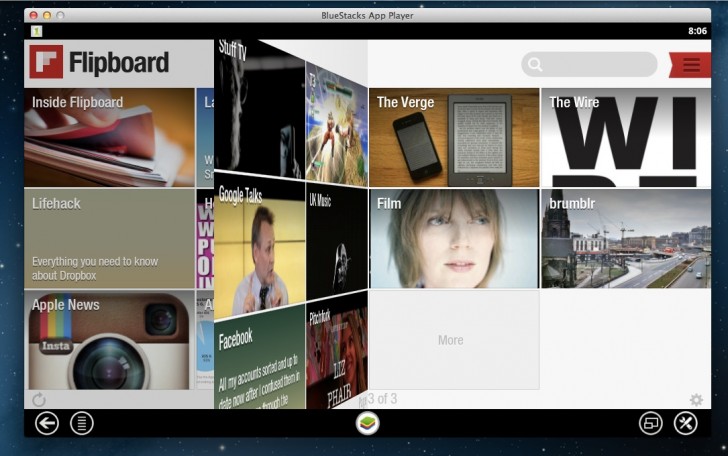This screenshot has width=728, height=456.
Task: Open The Wire tile
Action: (626, 137)
